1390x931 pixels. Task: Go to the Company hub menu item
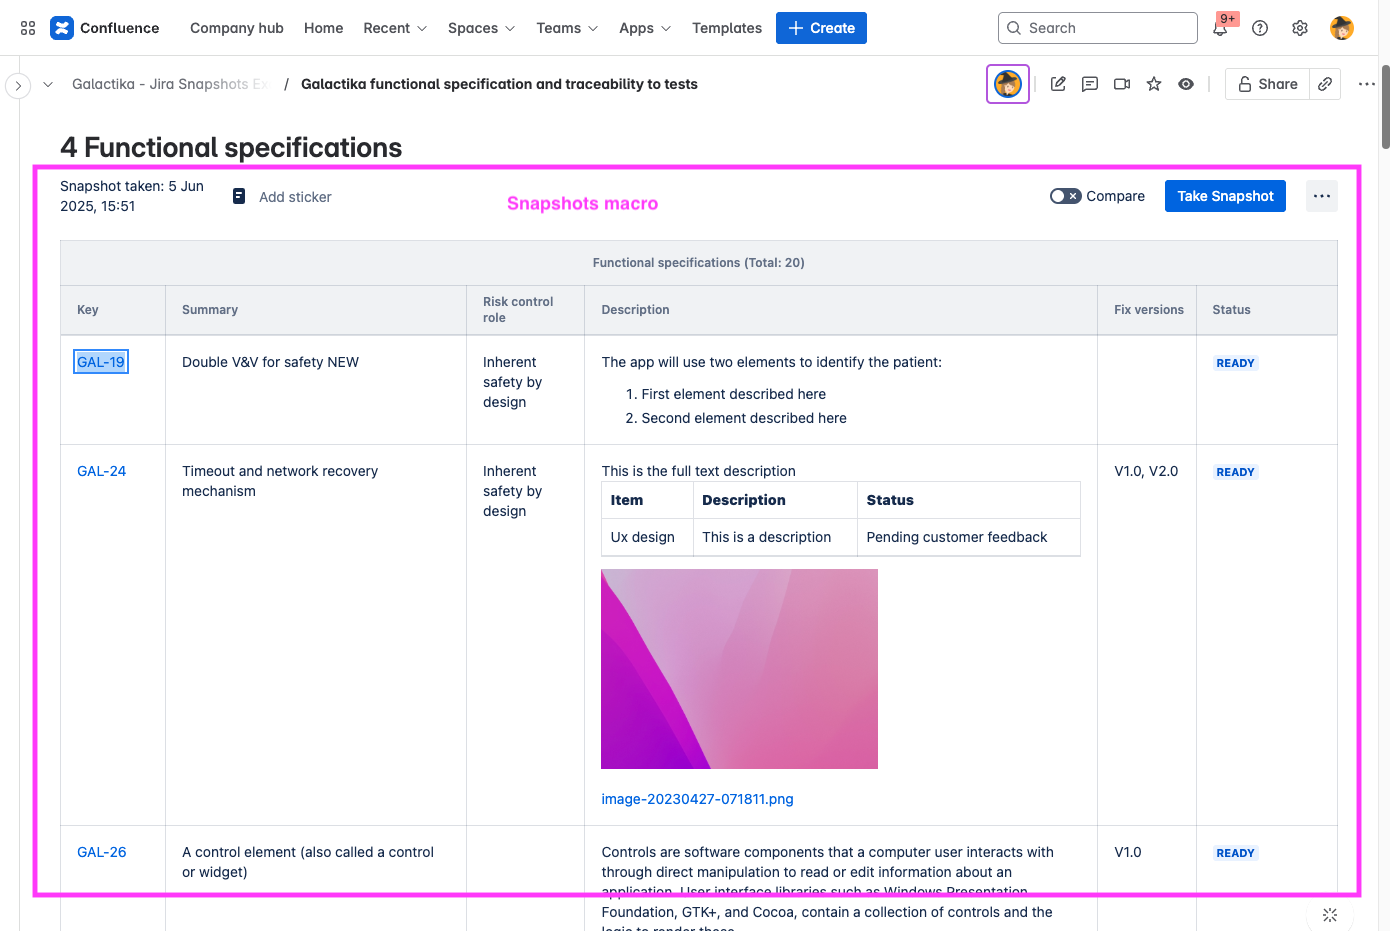click(237, 28)
